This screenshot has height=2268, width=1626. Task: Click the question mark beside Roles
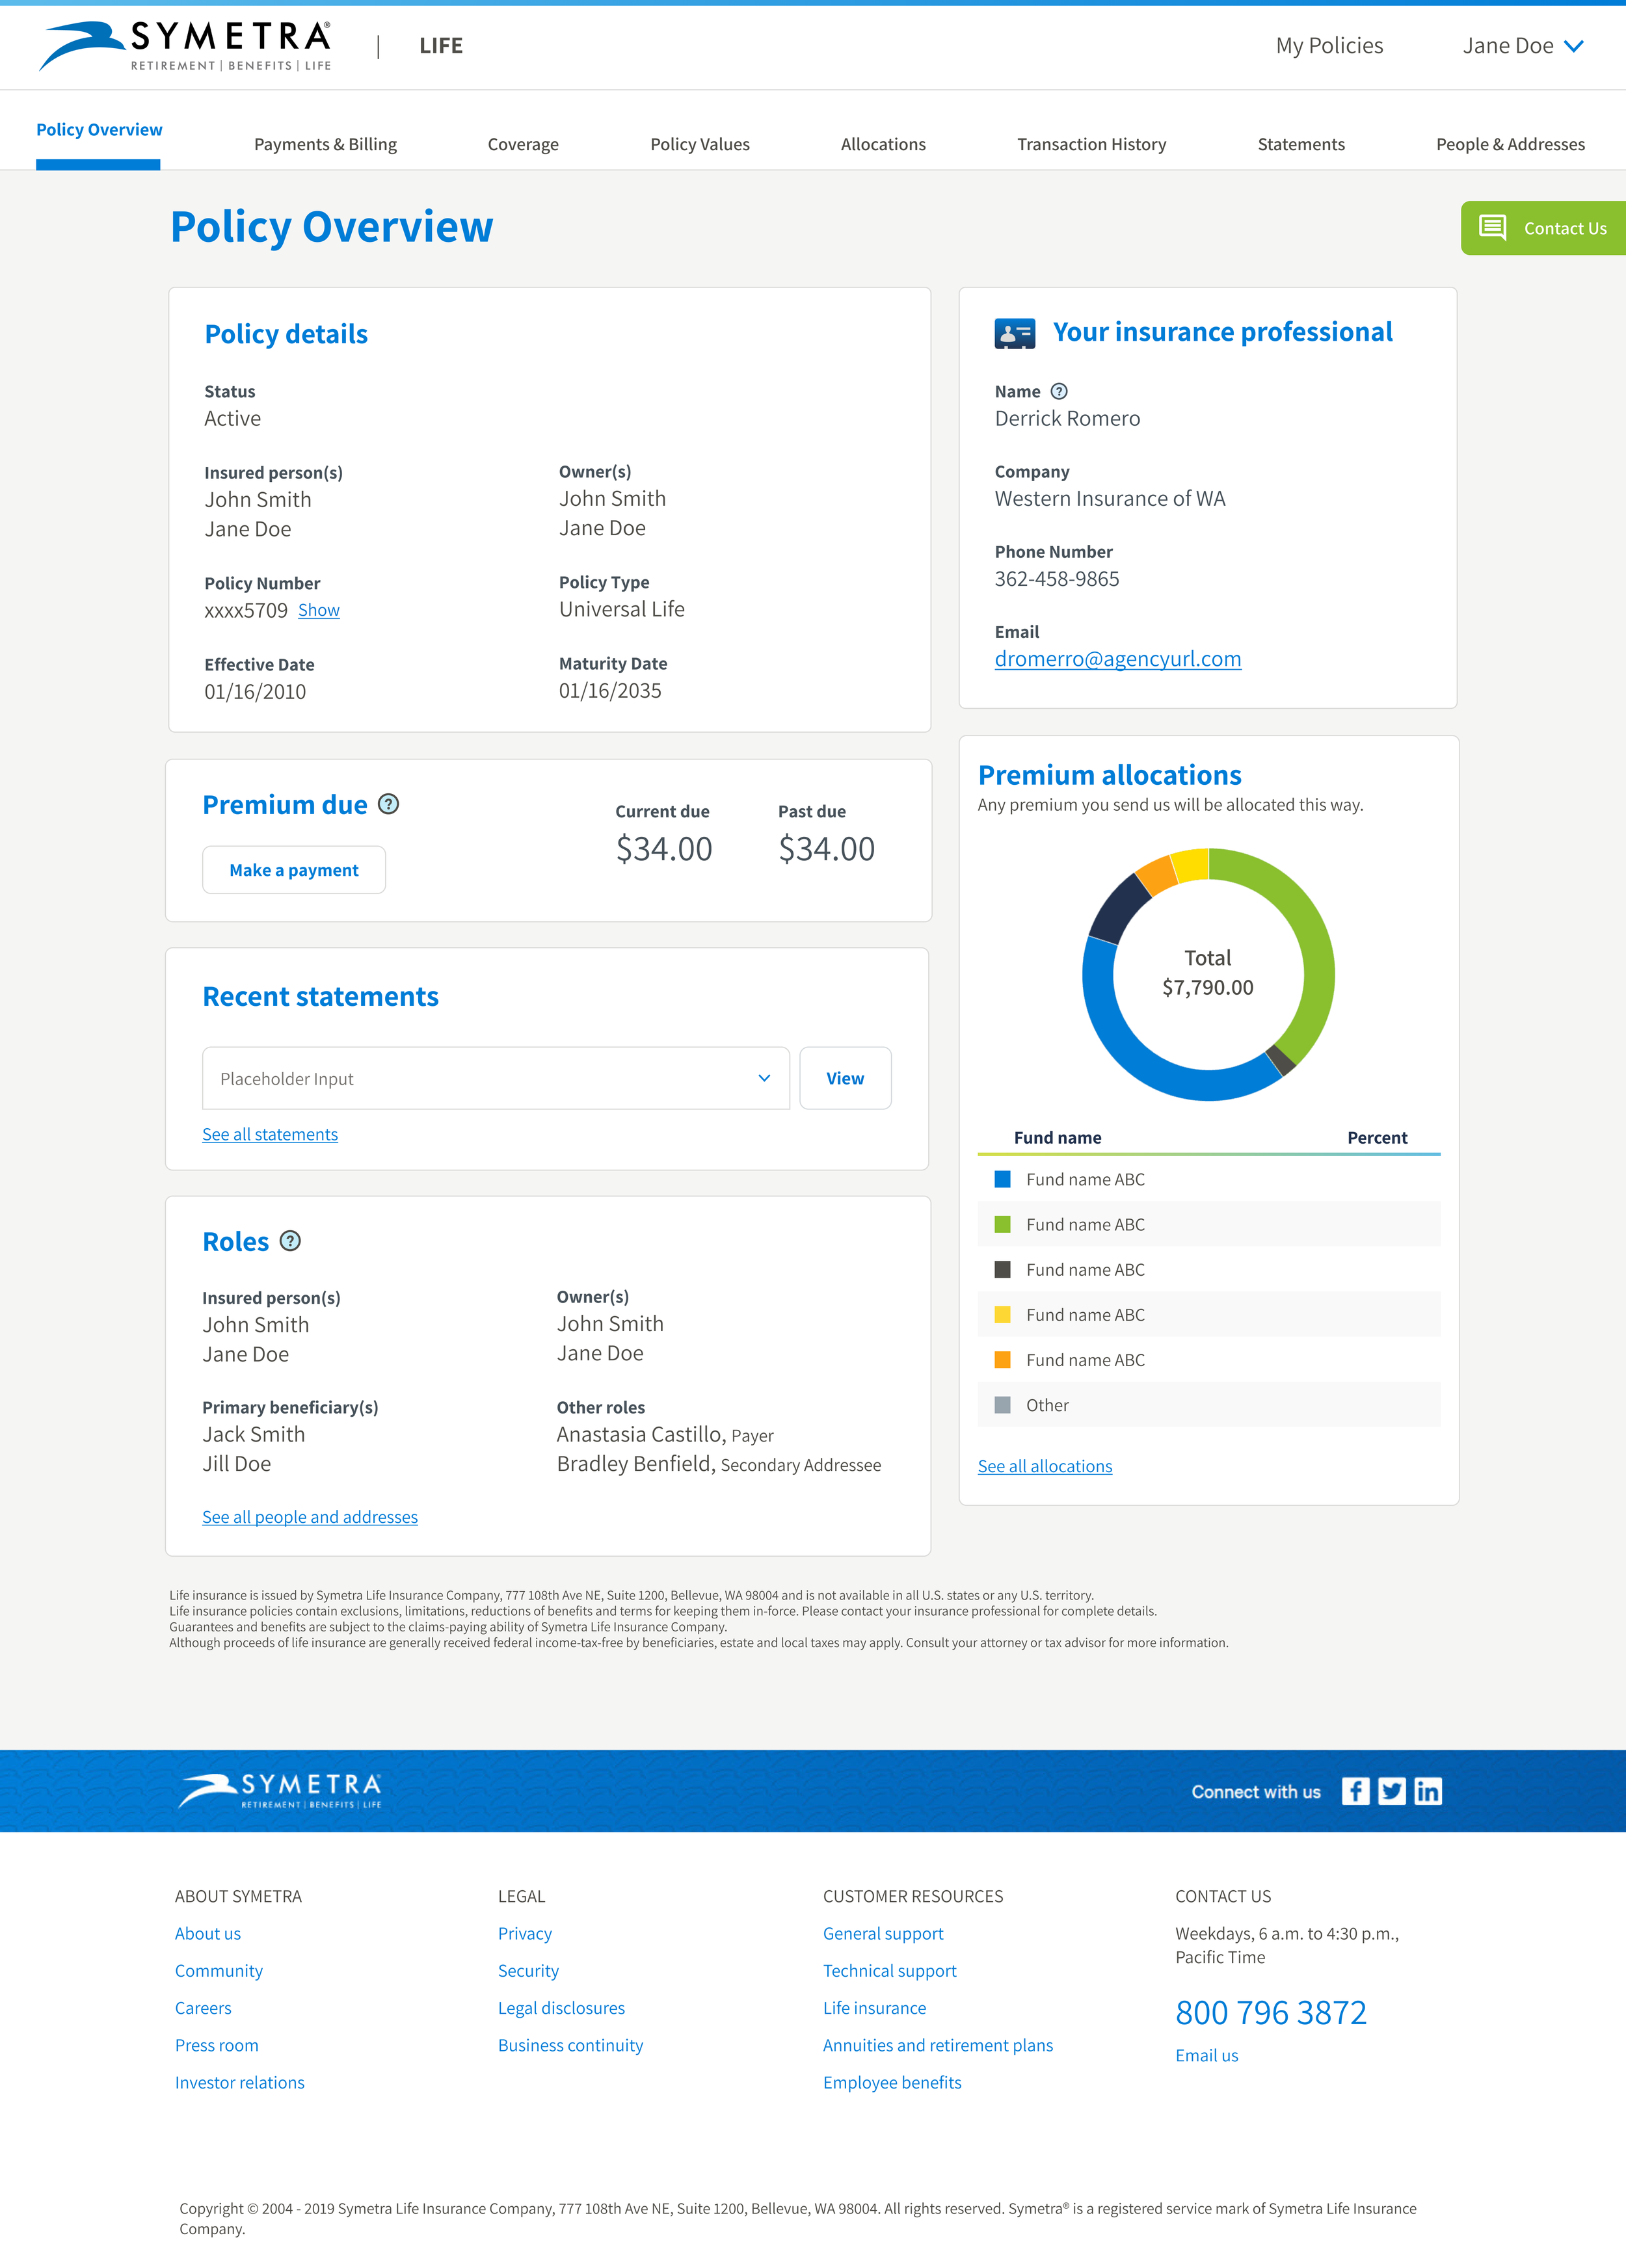(x=289, y=1241)
